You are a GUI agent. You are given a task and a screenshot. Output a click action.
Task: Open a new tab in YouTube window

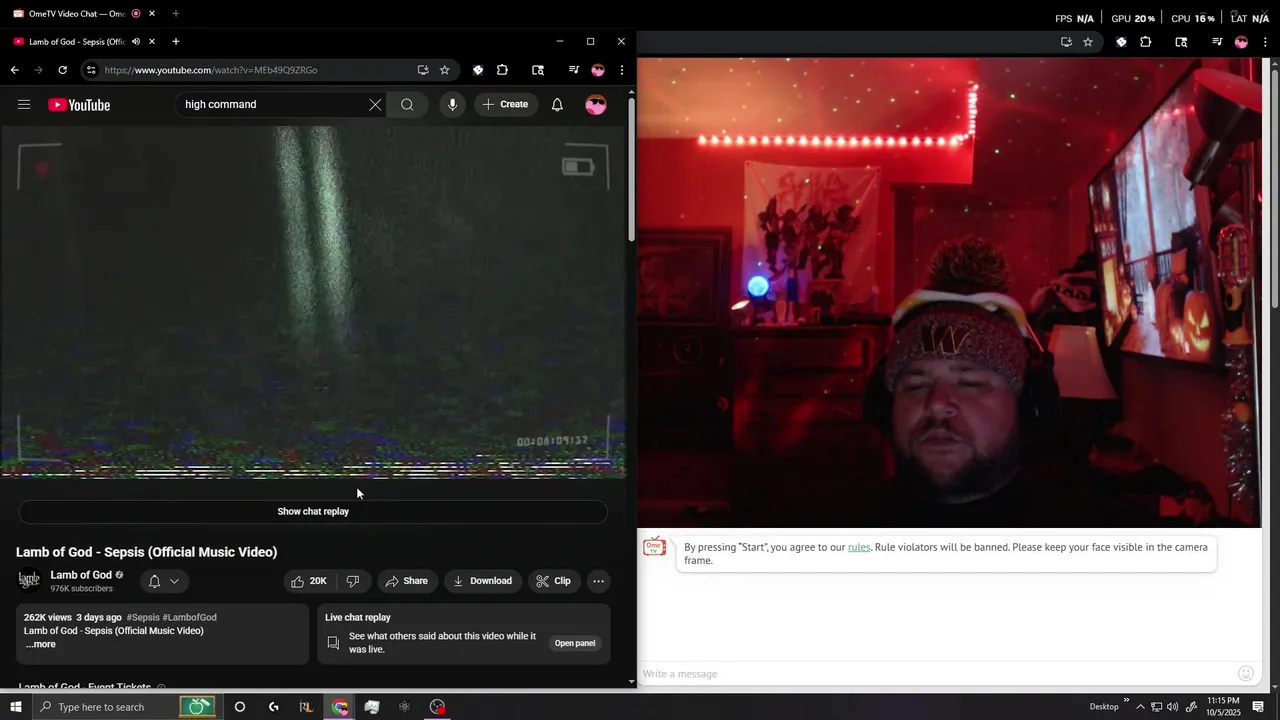point(176,42)
